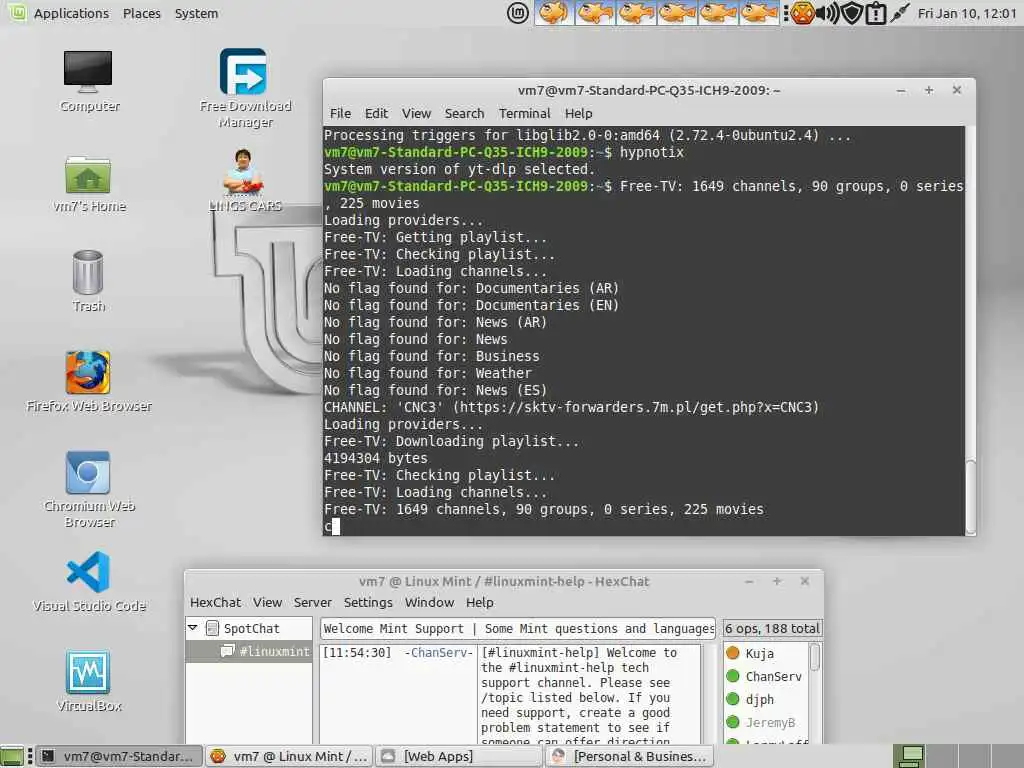Open the terminal's Search menu
The height and width of the screenshot is (768, 1024).
click(x=464, y=114)
